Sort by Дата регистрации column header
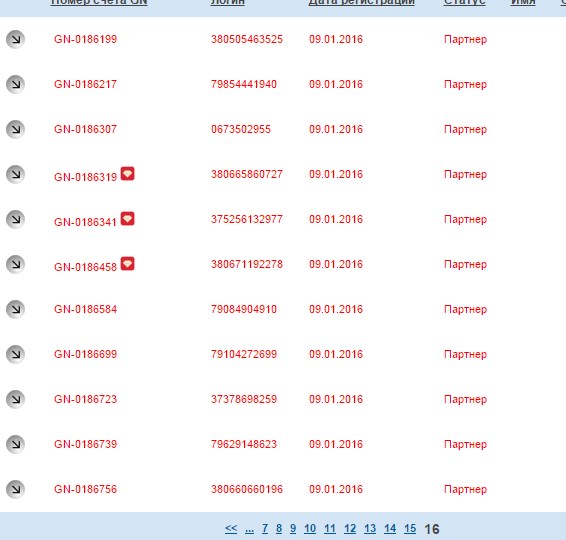Viewport: 566px width, 540px height. [x=361, y=3]
